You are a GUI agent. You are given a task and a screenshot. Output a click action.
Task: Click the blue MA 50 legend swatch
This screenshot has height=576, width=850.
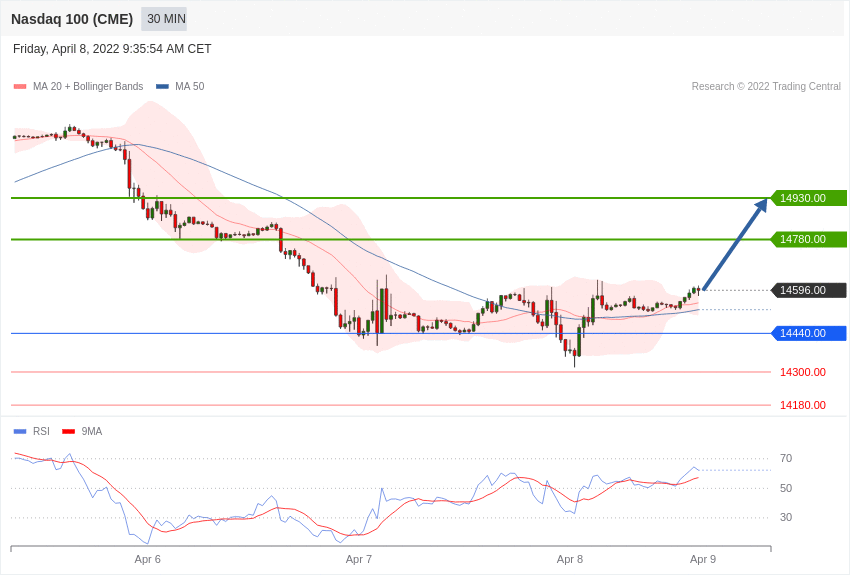pos(162,87)
